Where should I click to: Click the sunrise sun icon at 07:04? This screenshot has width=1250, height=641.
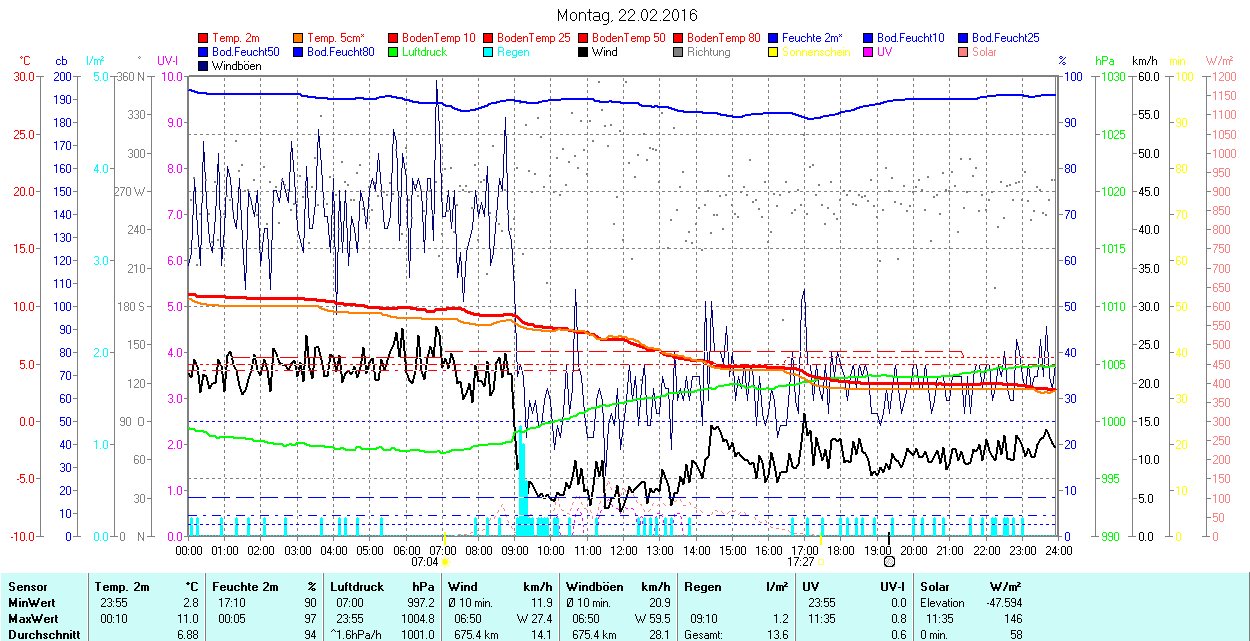(445, 562)
